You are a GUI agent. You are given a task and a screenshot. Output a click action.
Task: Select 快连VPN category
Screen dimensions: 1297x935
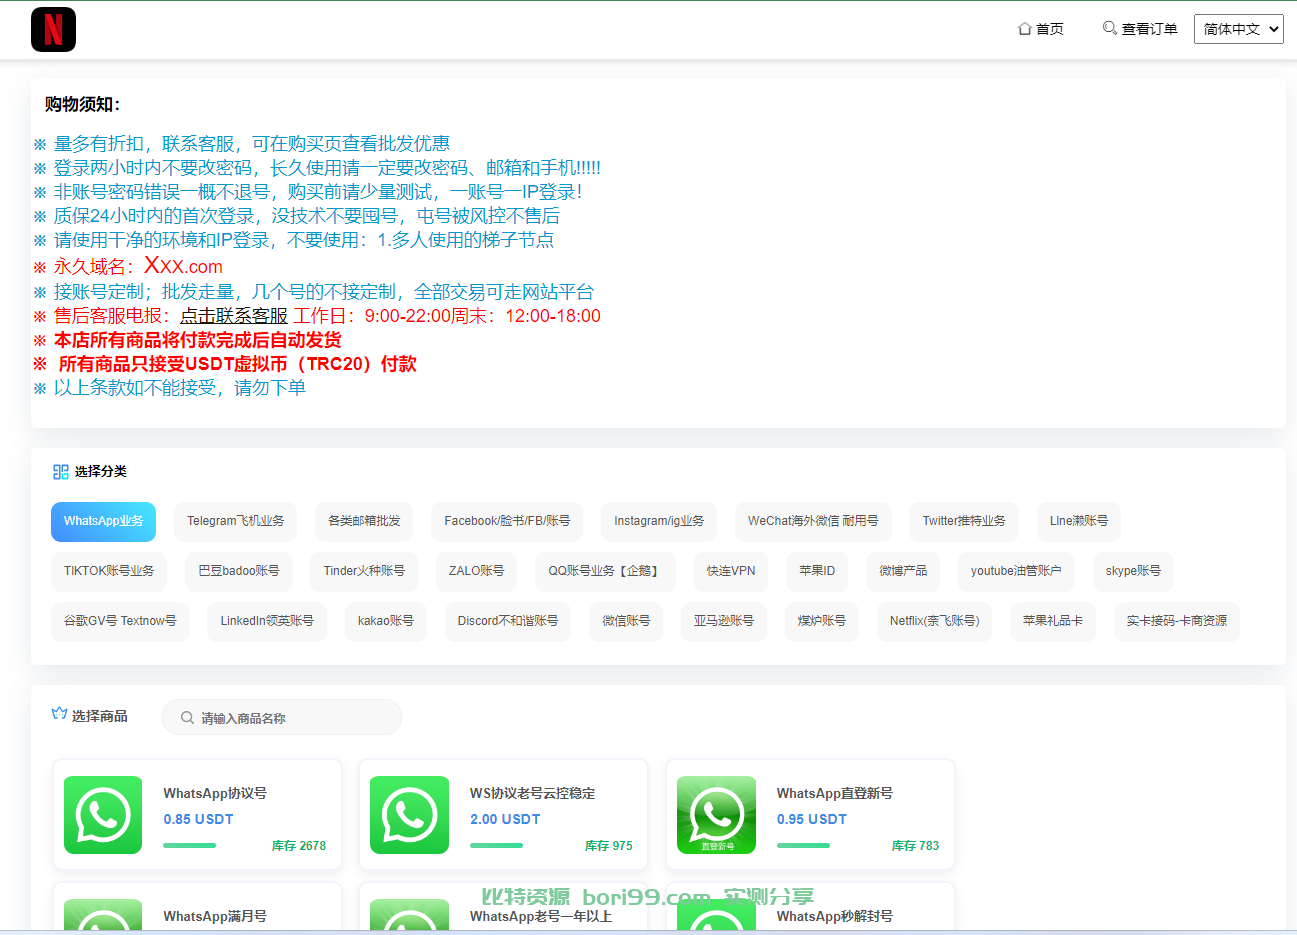(x=731, y=571)
